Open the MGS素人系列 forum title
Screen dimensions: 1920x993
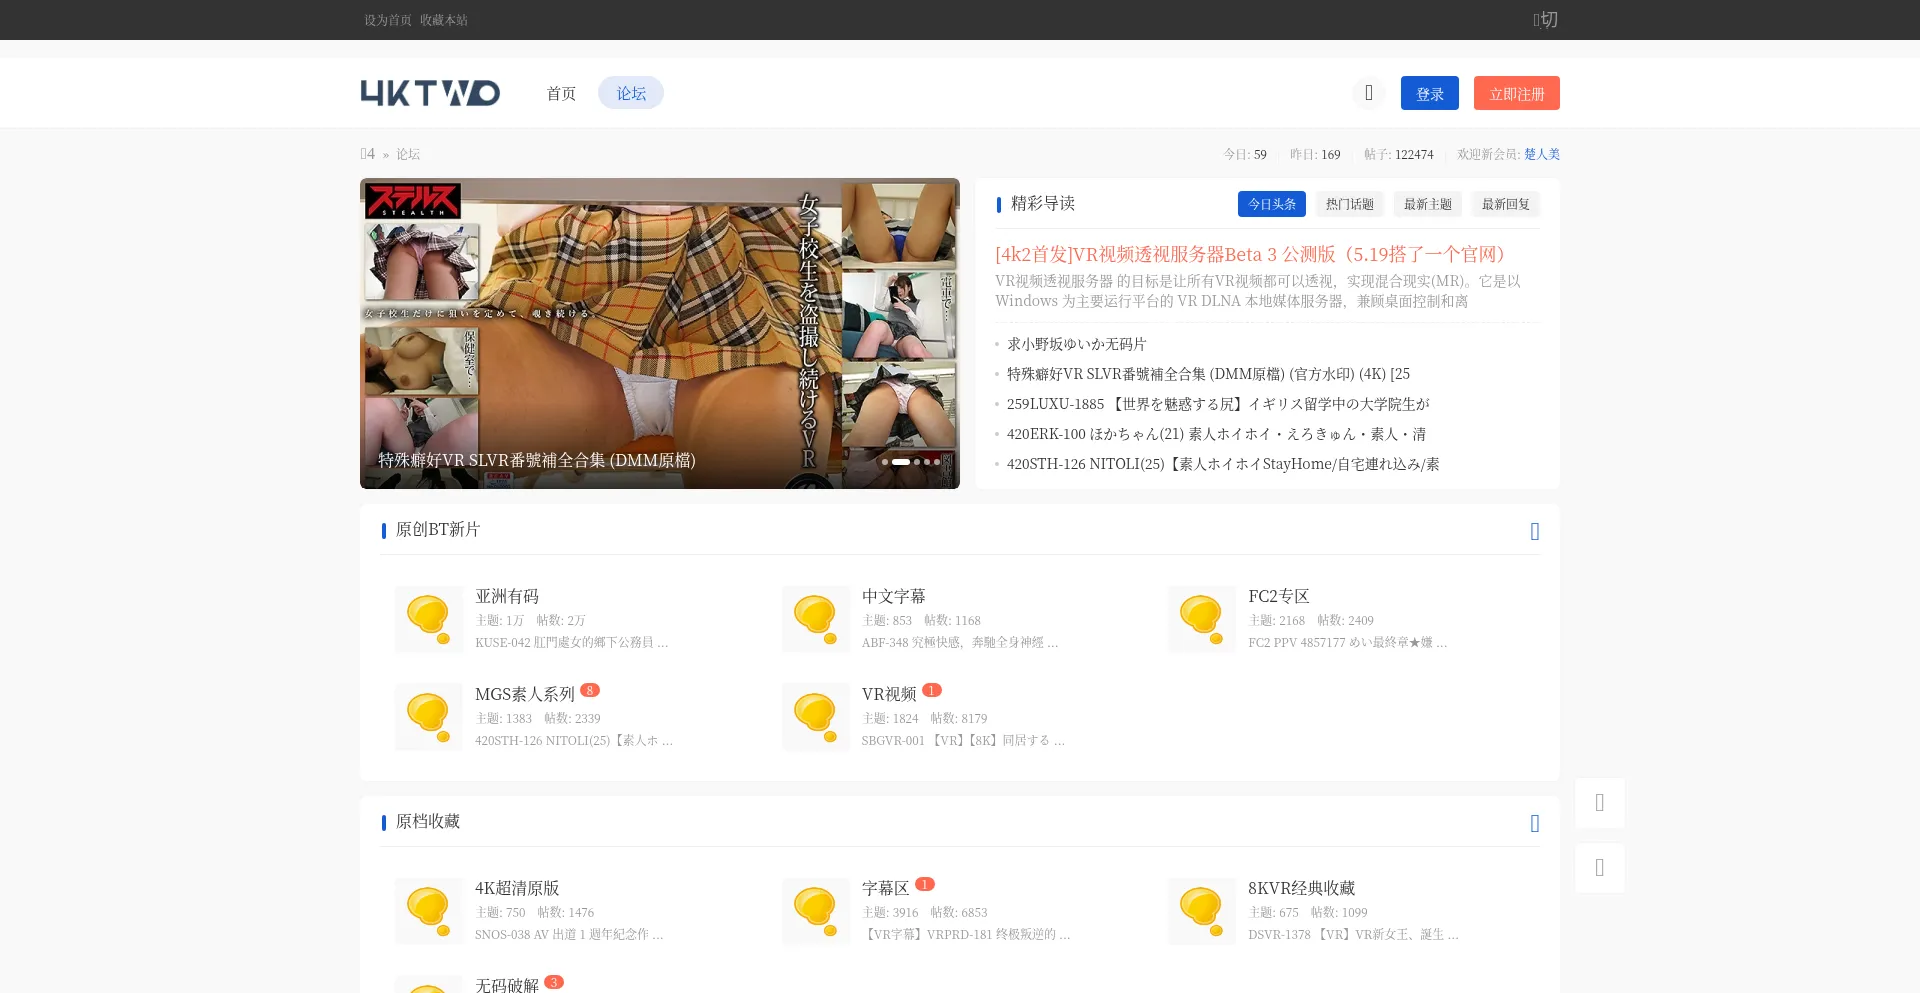coord(525,694)
